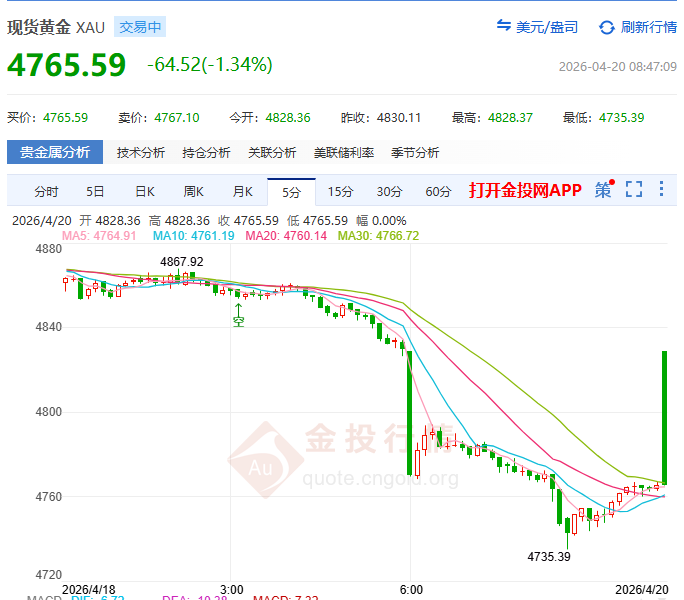Screen dimensions: 684x600
Task: Click the 4880 price axis label
Action: [x=48, y=249]
